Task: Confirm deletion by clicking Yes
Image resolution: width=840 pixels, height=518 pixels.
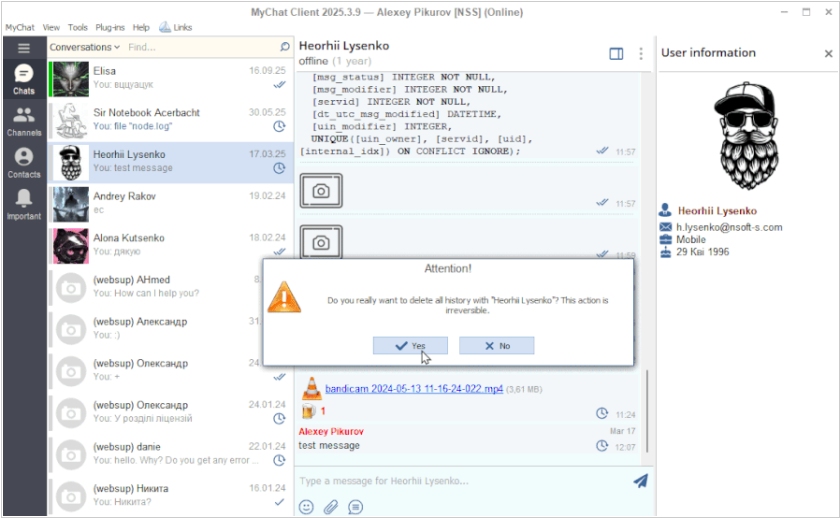Action: tap(410, 345)
